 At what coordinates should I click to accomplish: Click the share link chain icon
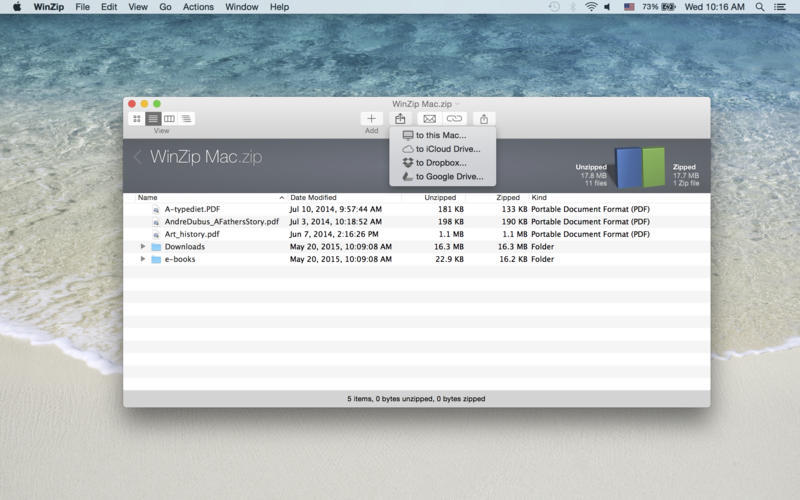[455, 118]
